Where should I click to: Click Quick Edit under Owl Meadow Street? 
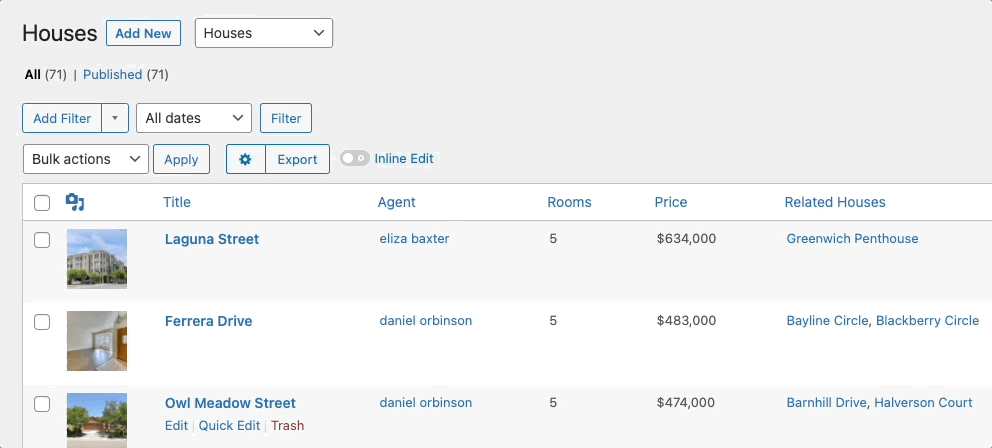click(x=230, y=426)
